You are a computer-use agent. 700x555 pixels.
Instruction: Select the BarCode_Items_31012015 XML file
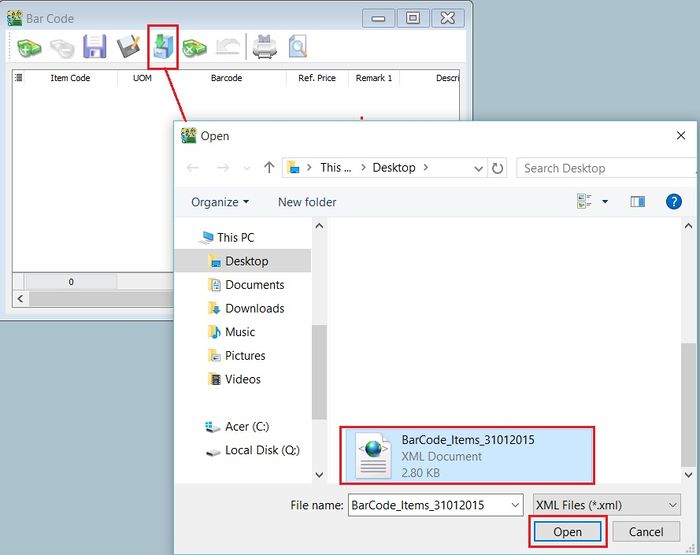[x=468, y=455]
